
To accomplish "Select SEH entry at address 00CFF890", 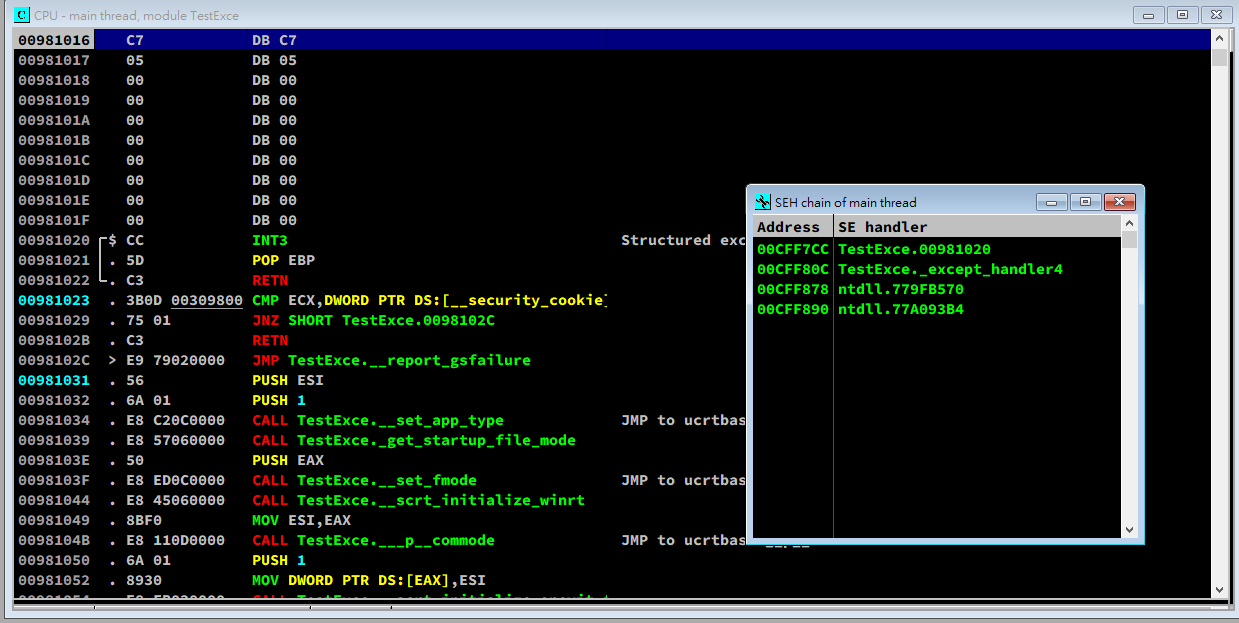I will [792, 309].
